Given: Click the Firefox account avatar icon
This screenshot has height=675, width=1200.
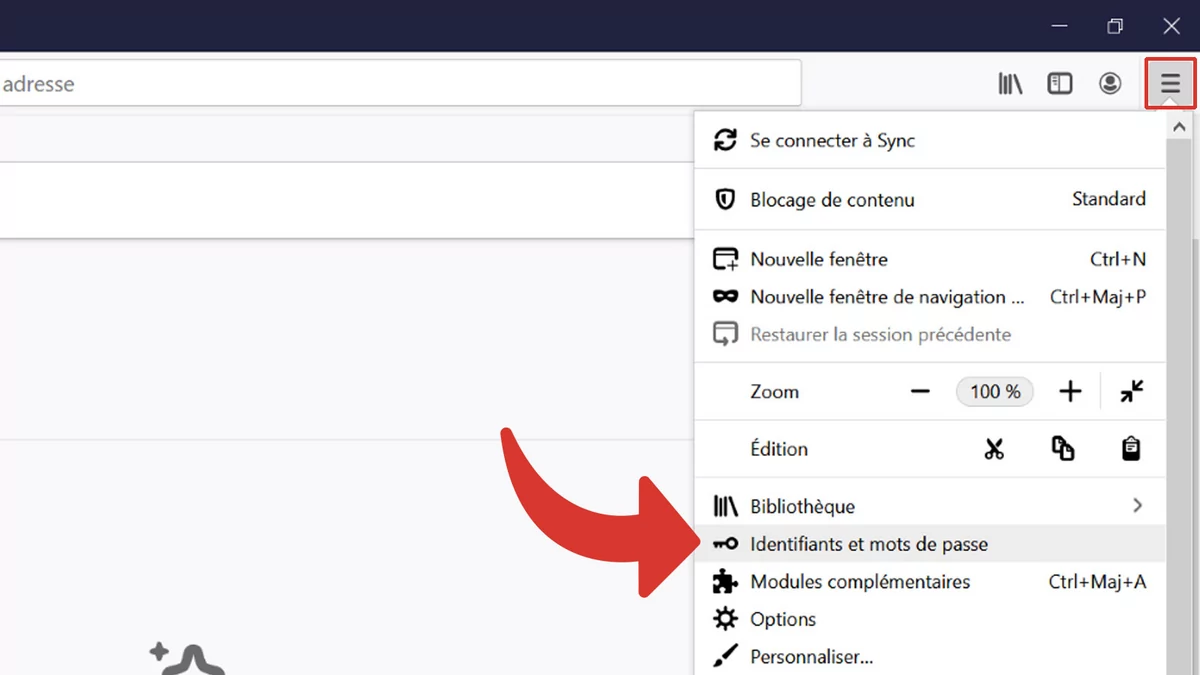Looking at the screenshot, I should point(1110,84).
